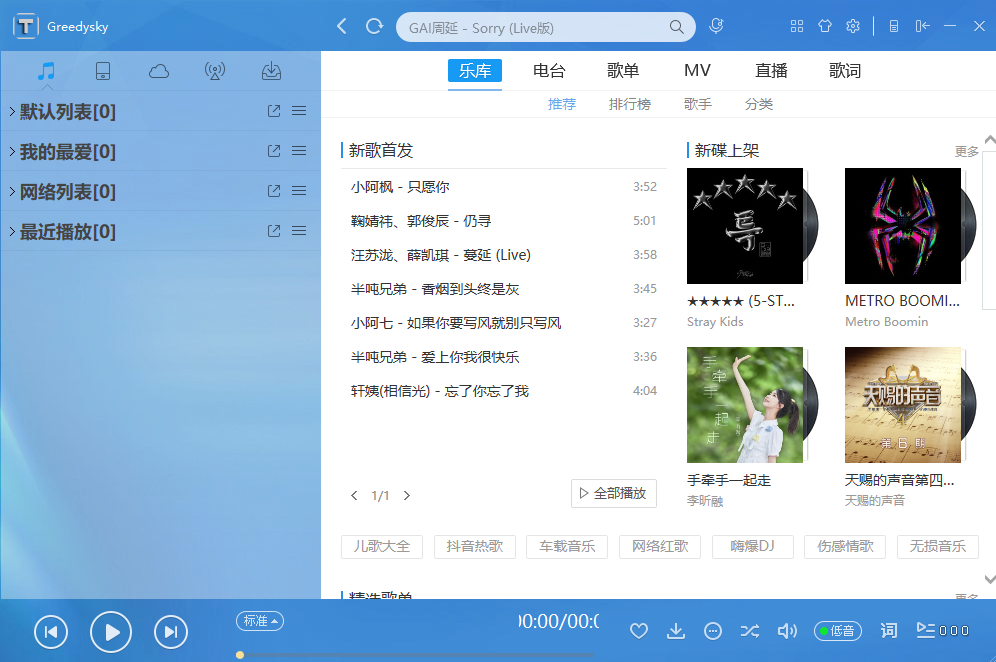Toggle the 低音 bass effect
Image resolution: width=996 pixels, height=662 pixels.
[x=838, y=631]
